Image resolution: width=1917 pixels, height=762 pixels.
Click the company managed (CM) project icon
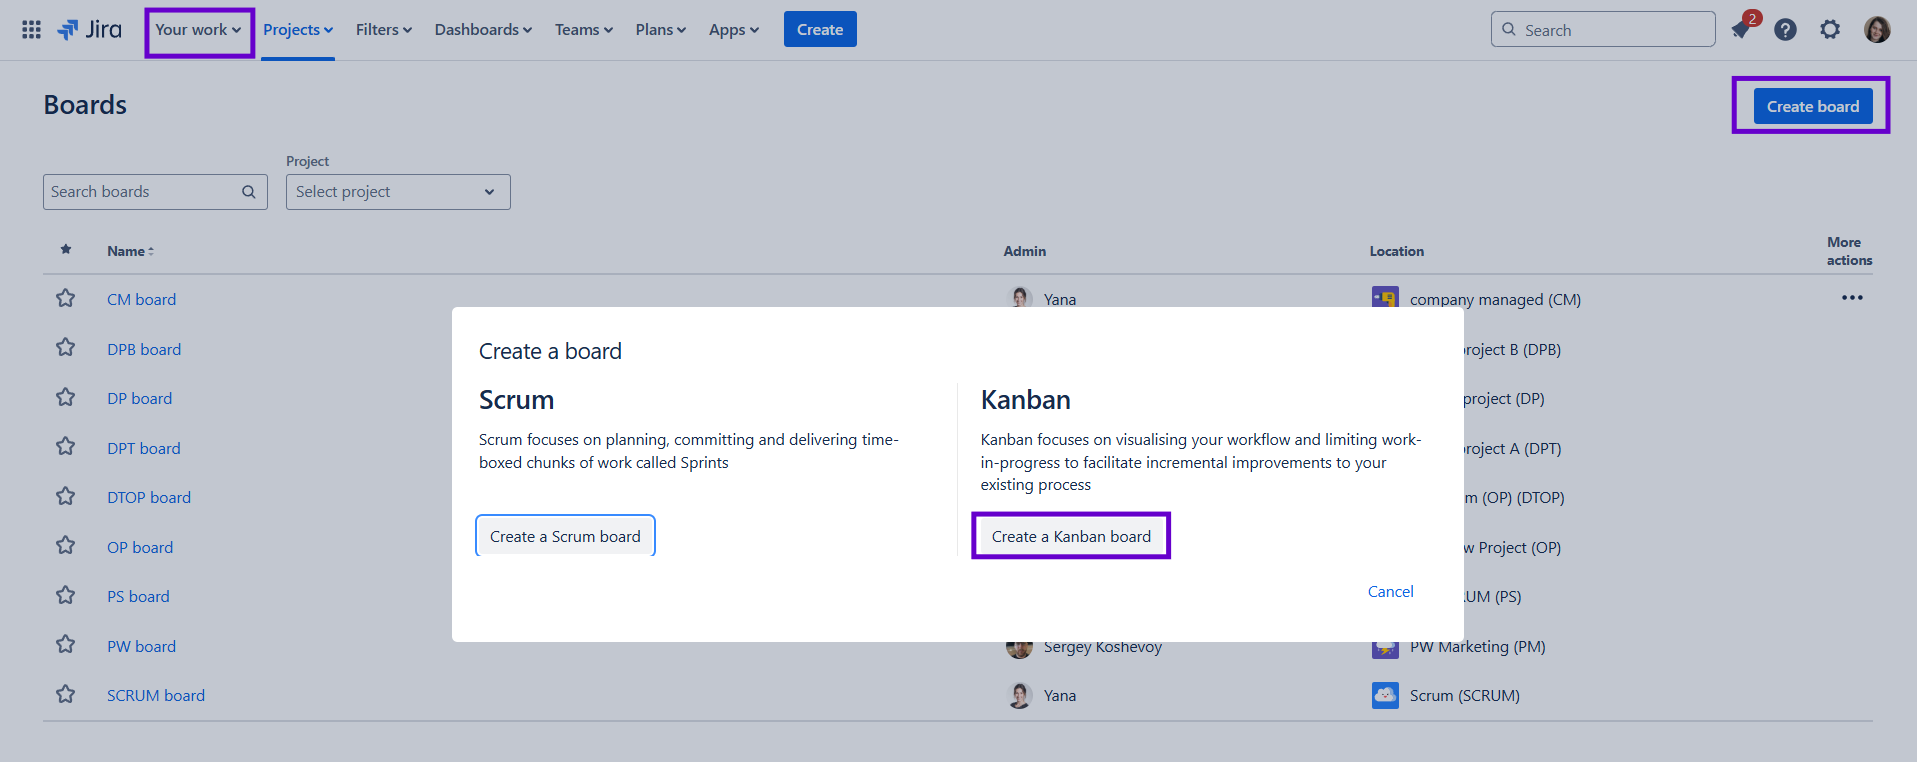[1385, 297]
